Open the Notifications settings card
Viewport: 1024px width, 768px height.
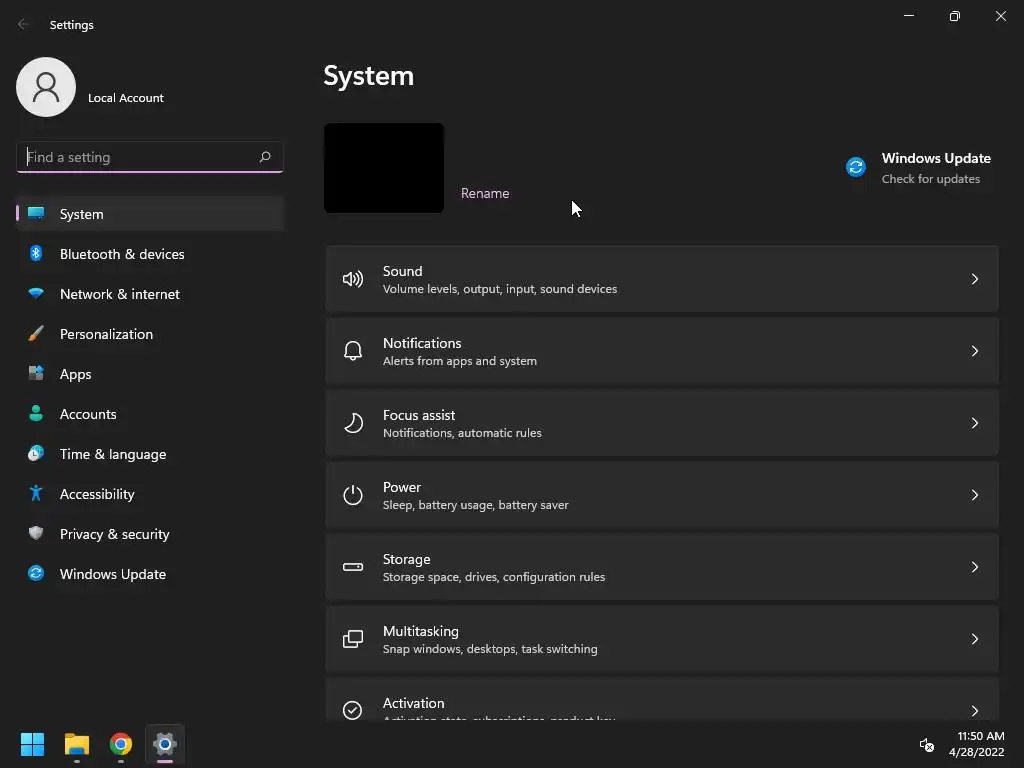click(x=662, y=351)
